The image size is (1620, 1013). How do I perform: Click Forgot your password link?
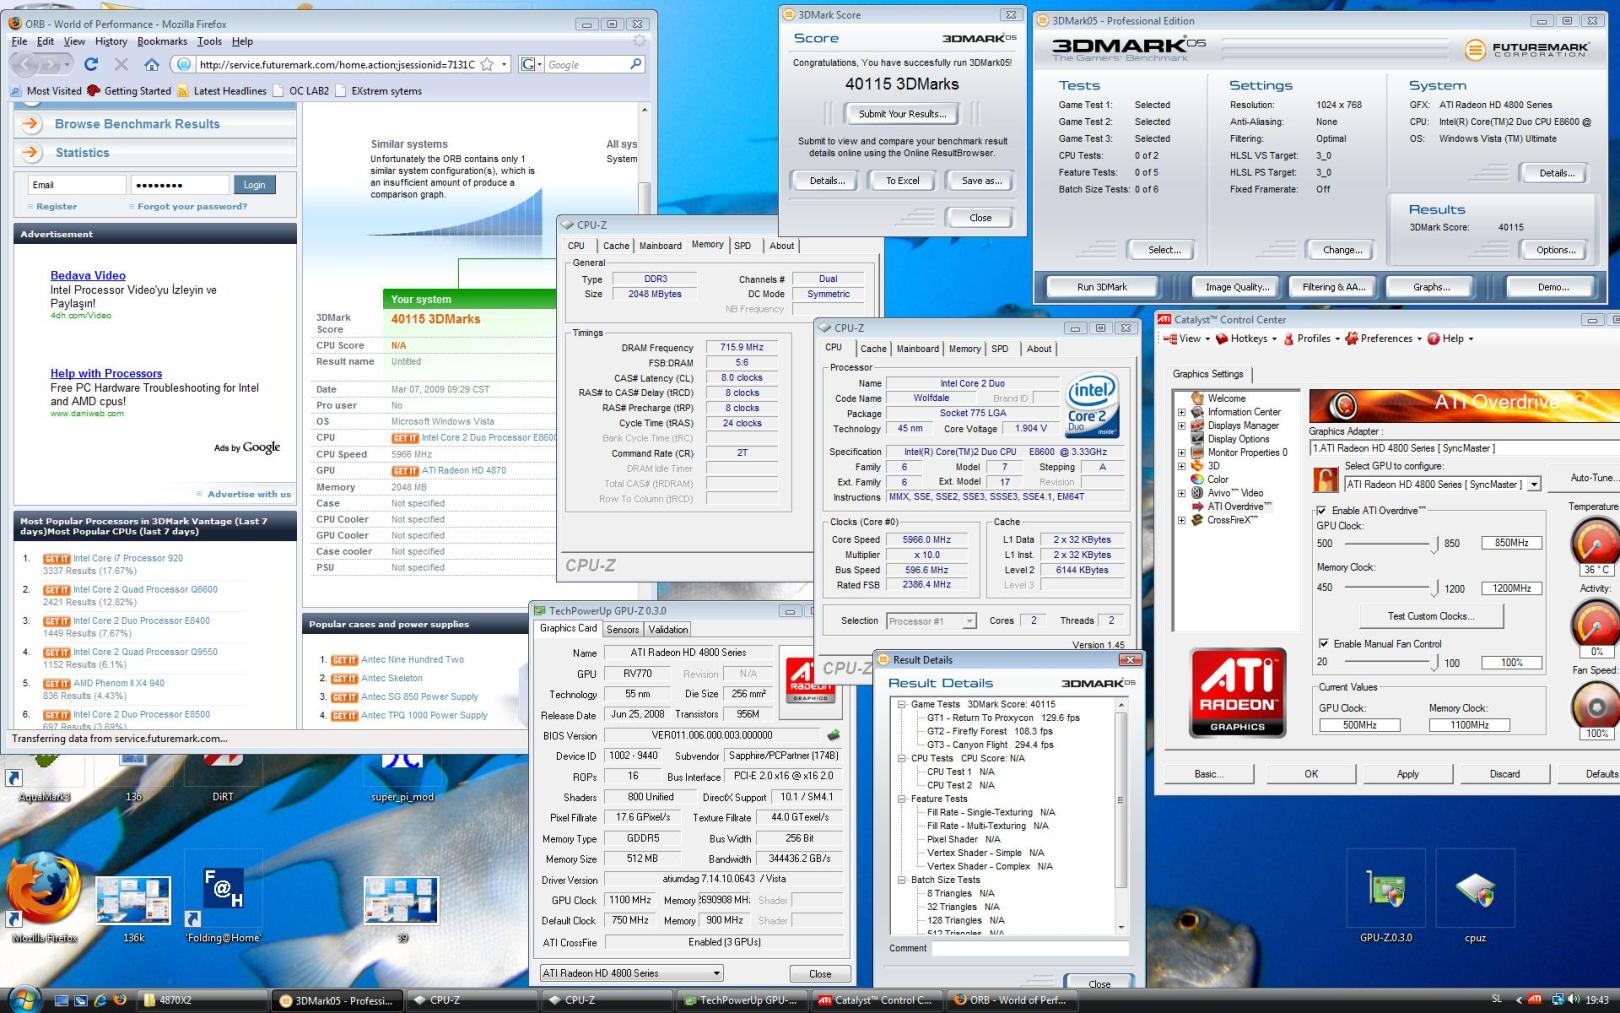click(192, 207)
